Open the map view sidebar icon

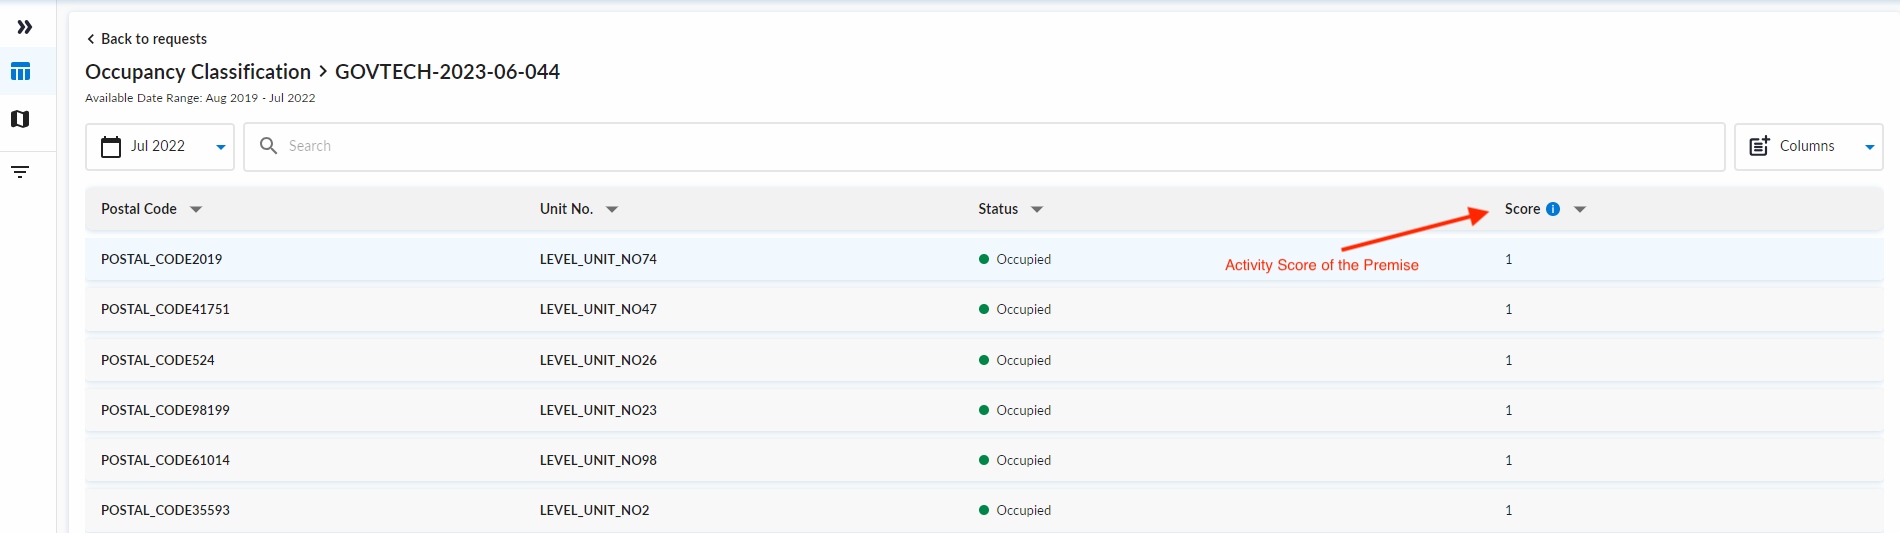pyautogui.click(x=20, y=119)
